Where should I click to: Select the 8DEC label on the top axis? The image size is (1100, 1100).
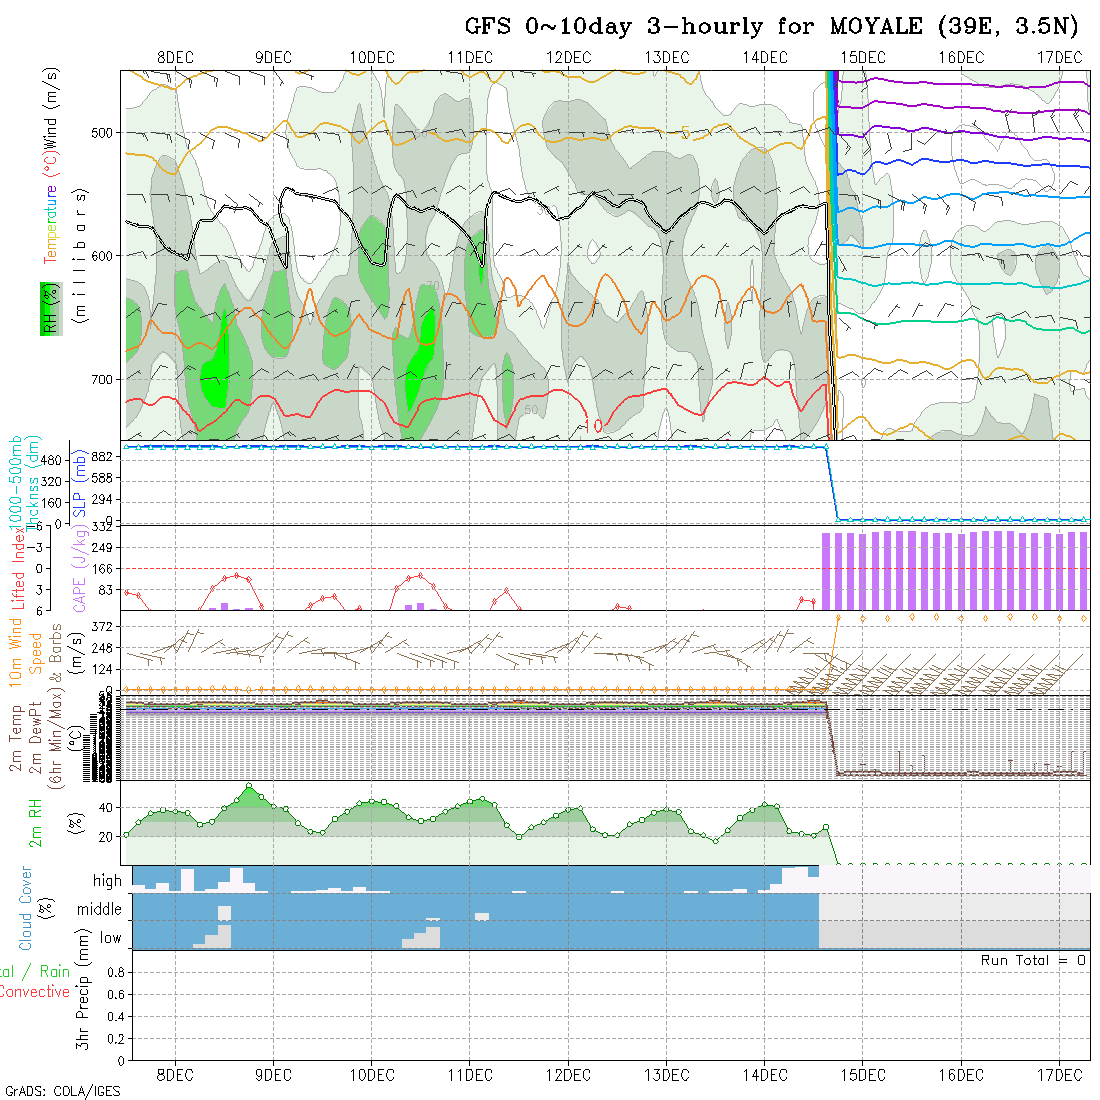coord(175,57)
